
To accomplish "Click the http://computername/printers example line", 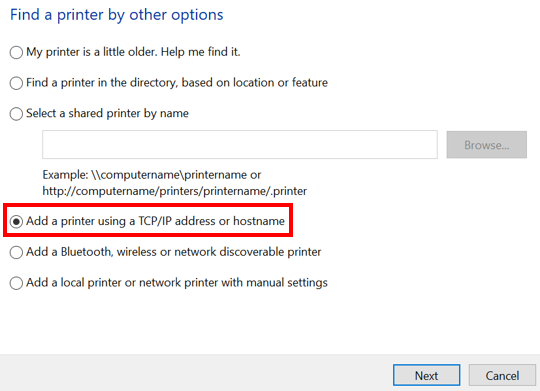I will (x=175, y=191).
